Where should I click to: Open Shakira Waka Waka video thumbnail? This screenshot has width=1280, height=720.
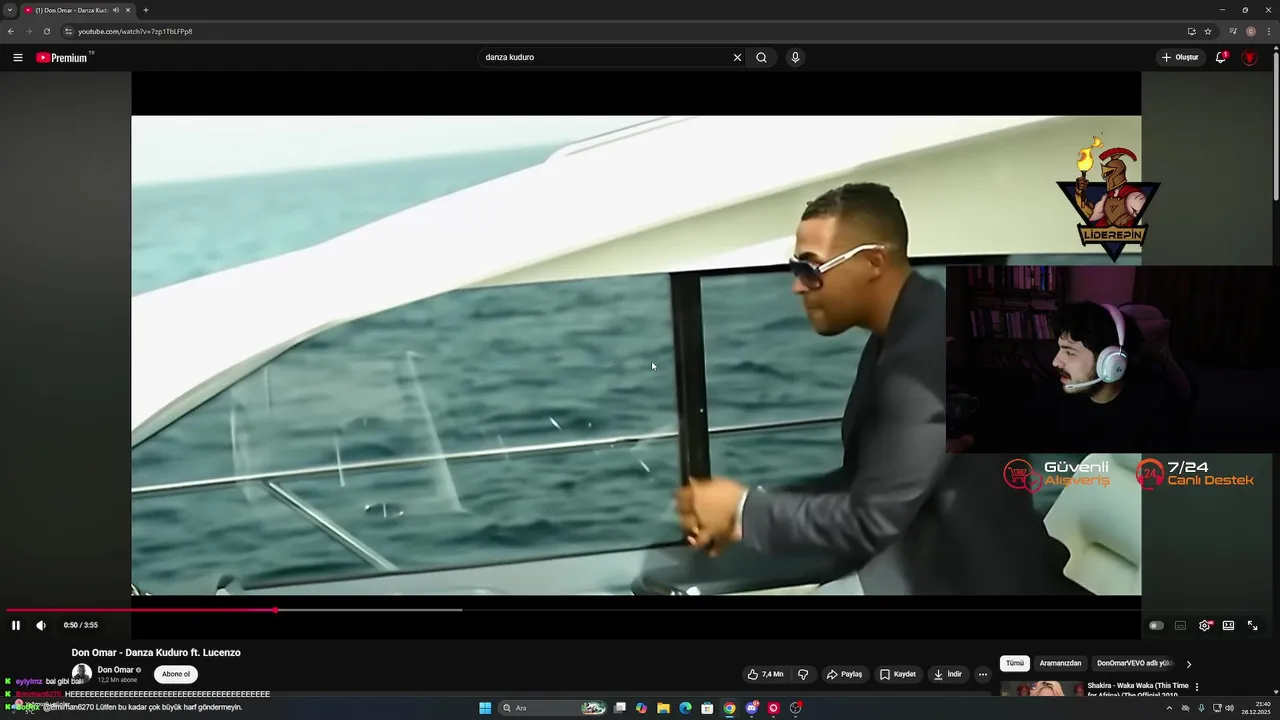tap(1041, 688)
